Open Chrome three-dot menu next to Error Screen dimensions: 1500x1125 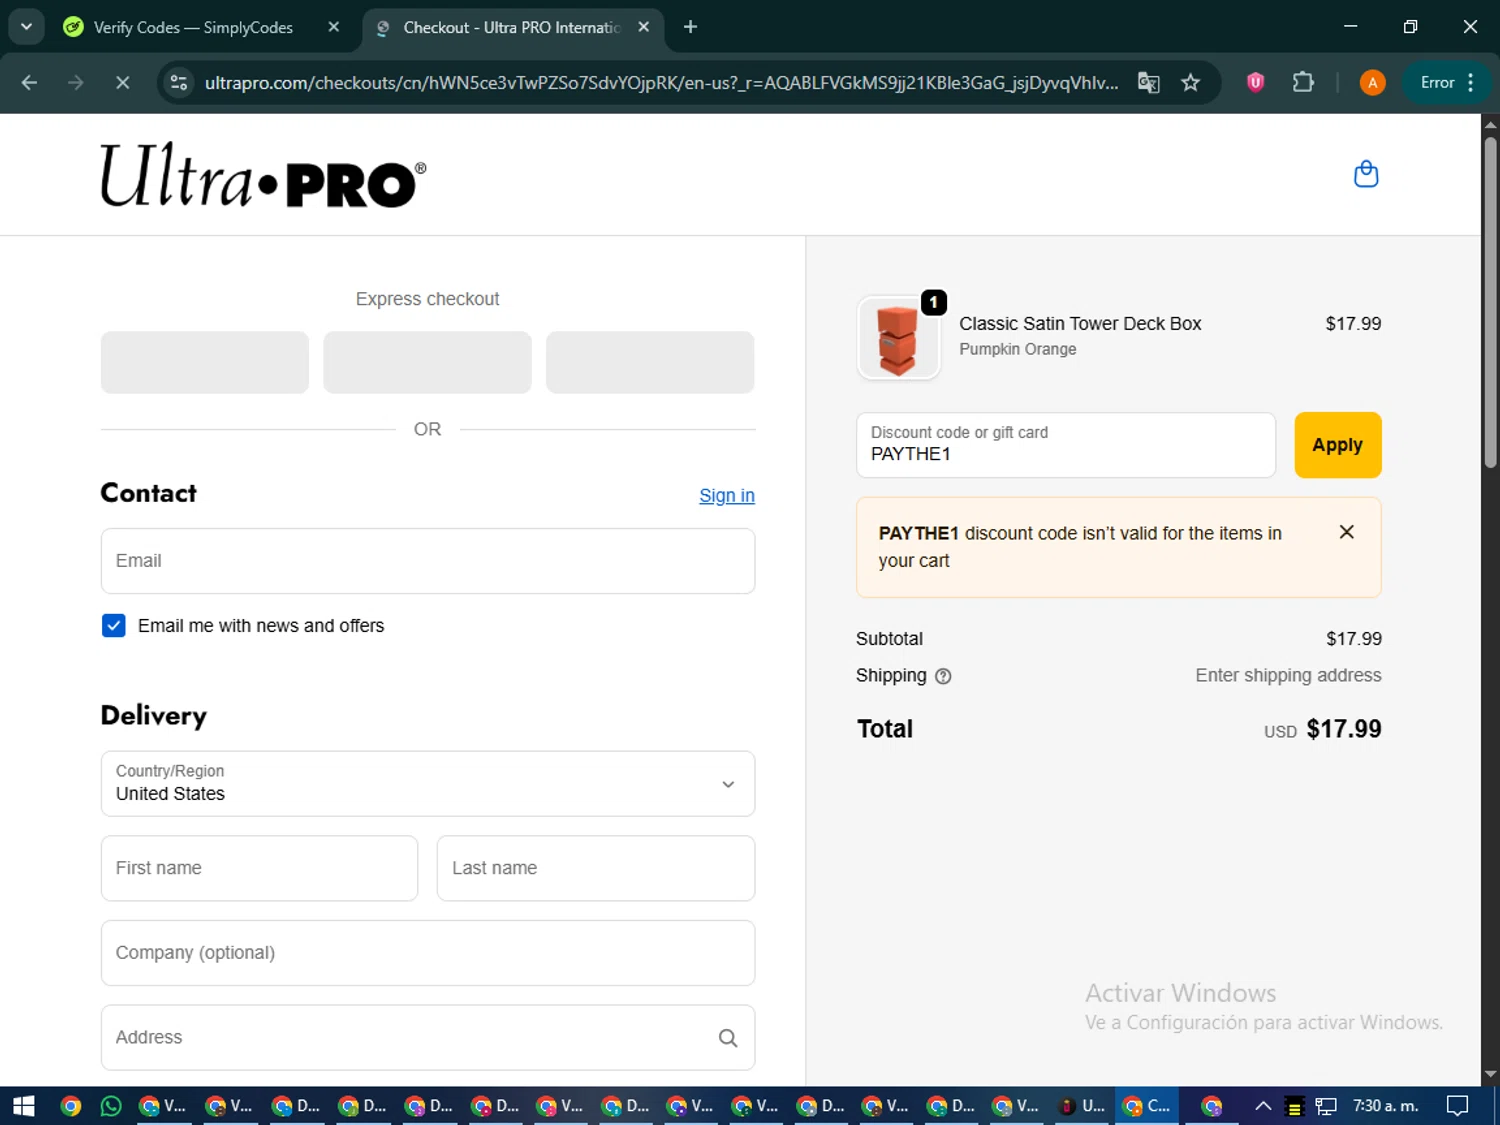pyautogui.click(x=1470, y=83)
